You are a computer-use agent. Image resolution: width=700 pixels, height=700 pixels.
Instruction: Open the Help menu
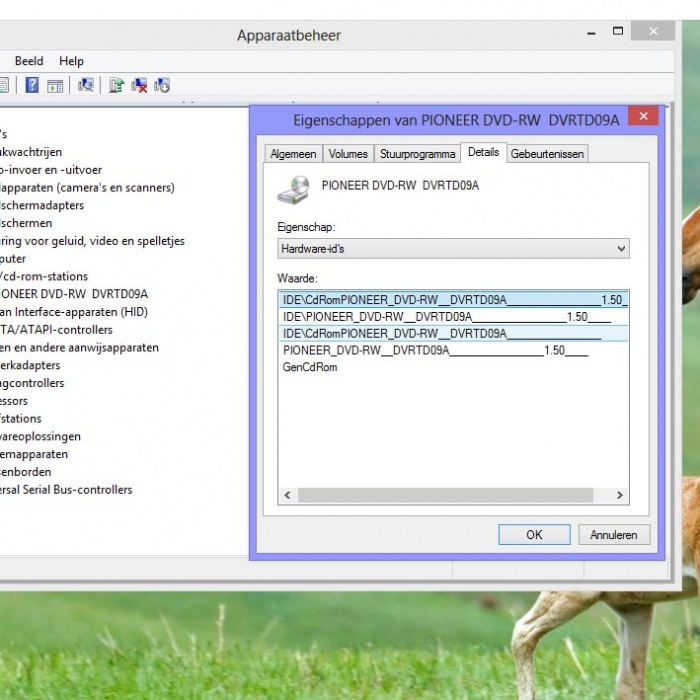tap(71, 61)
